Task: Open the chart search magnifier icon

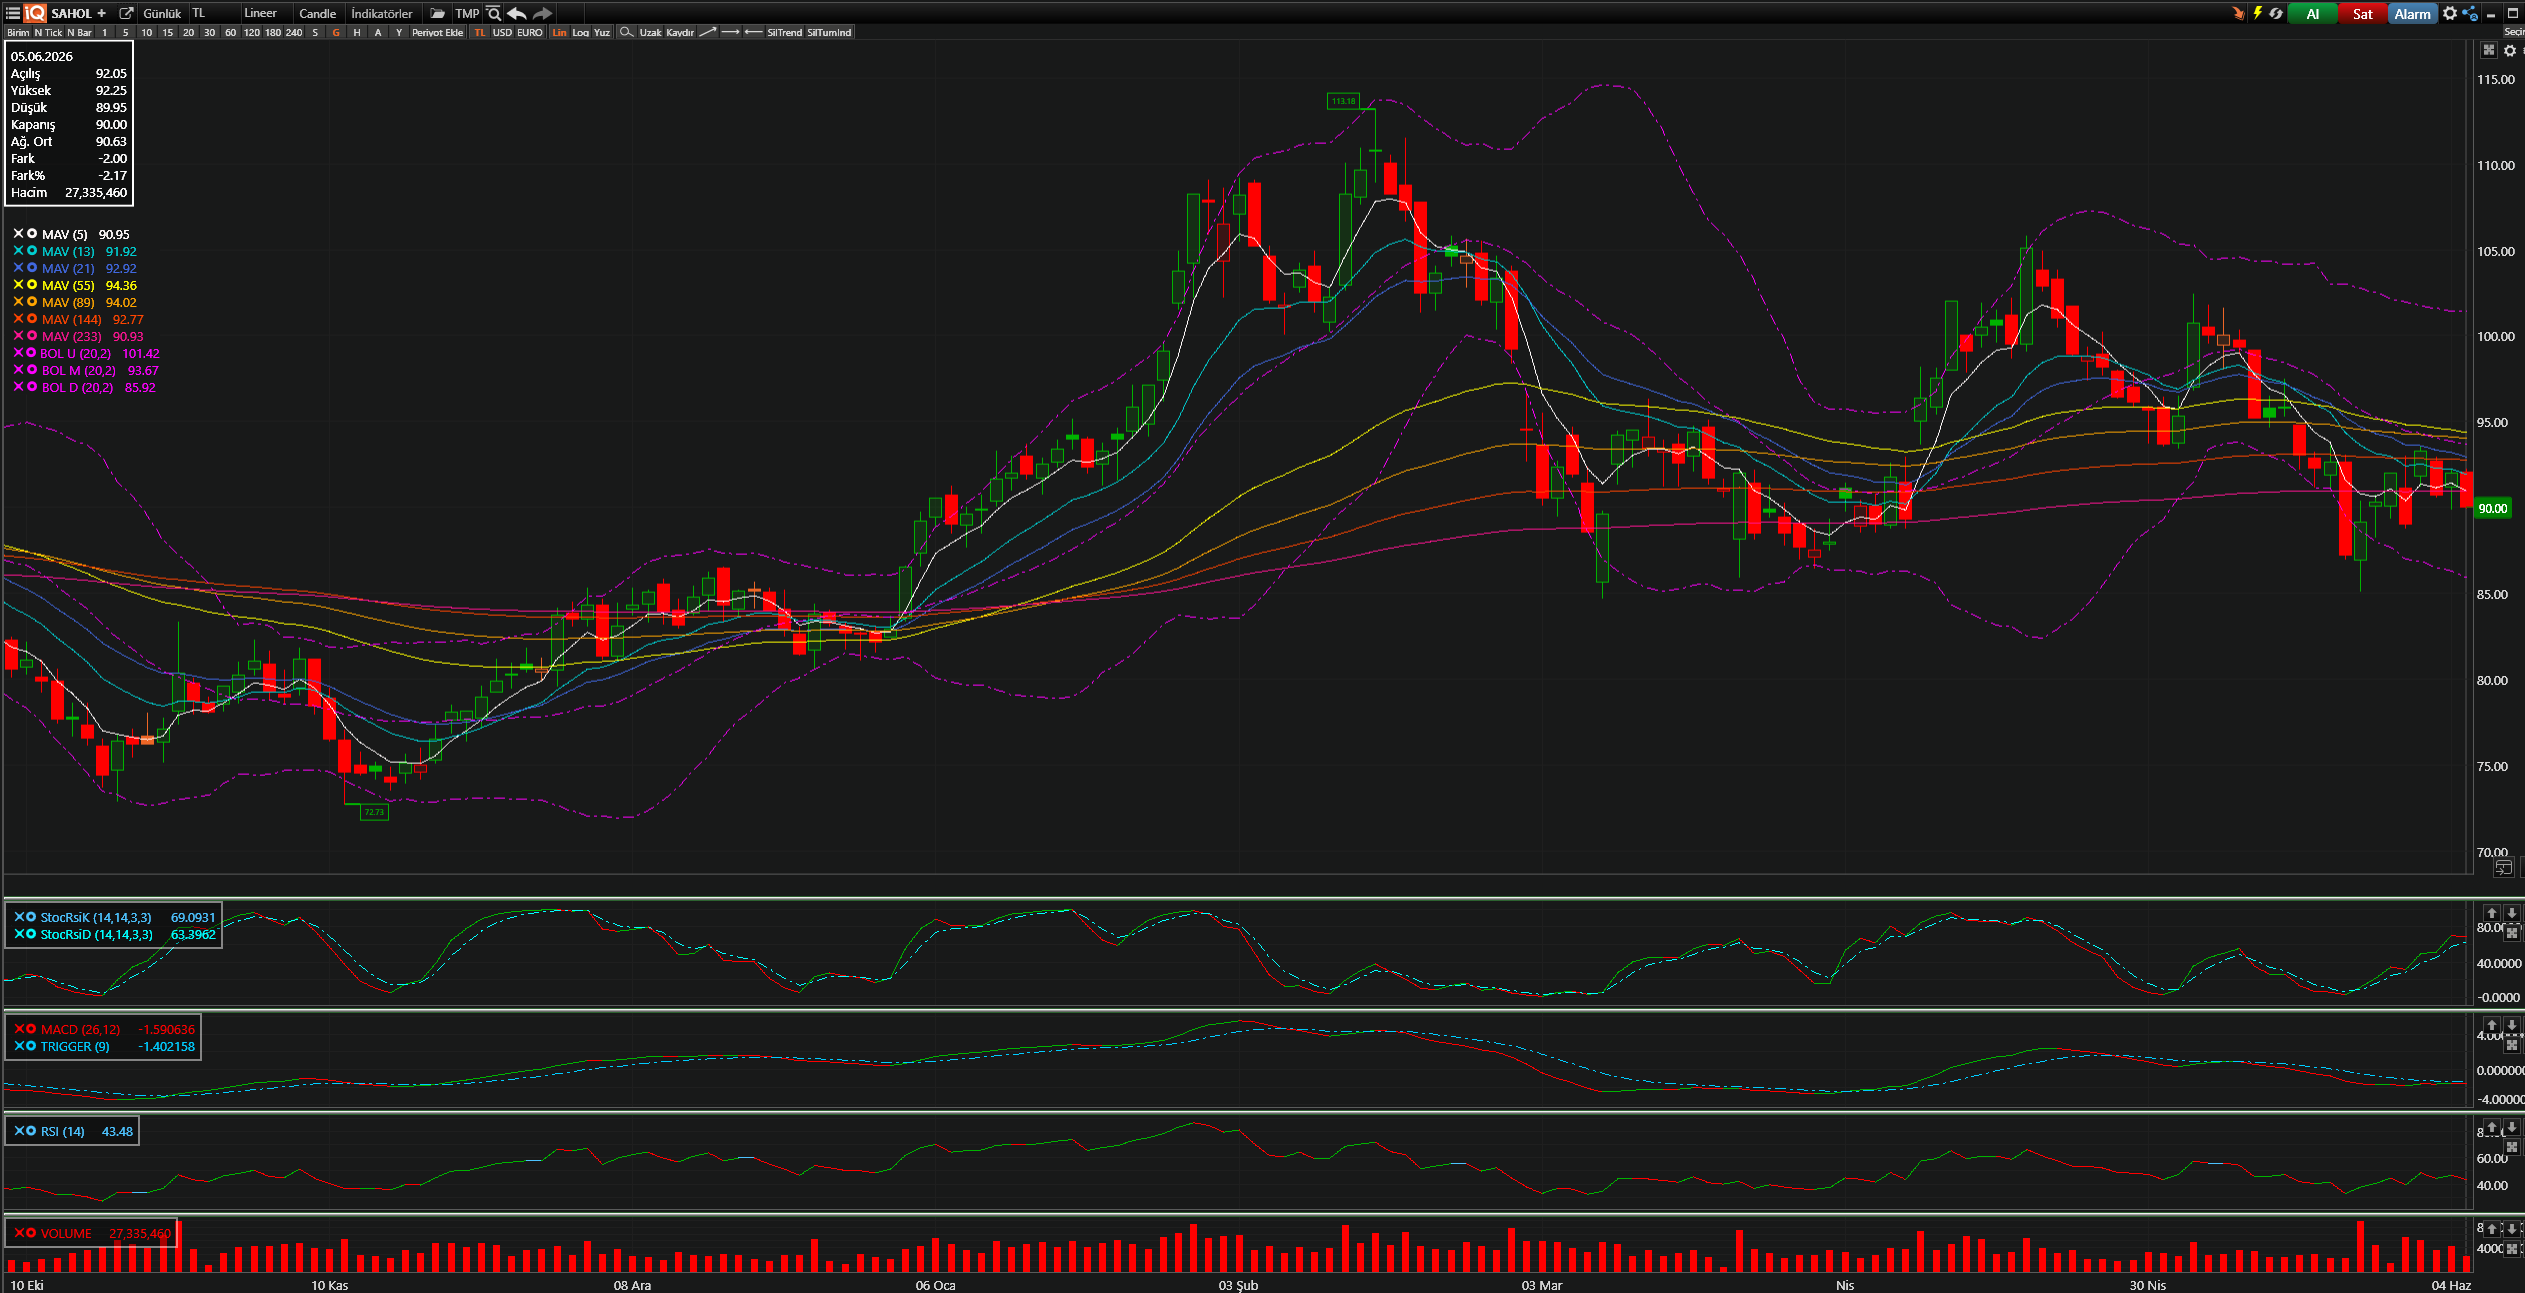Action: point(493,13)
